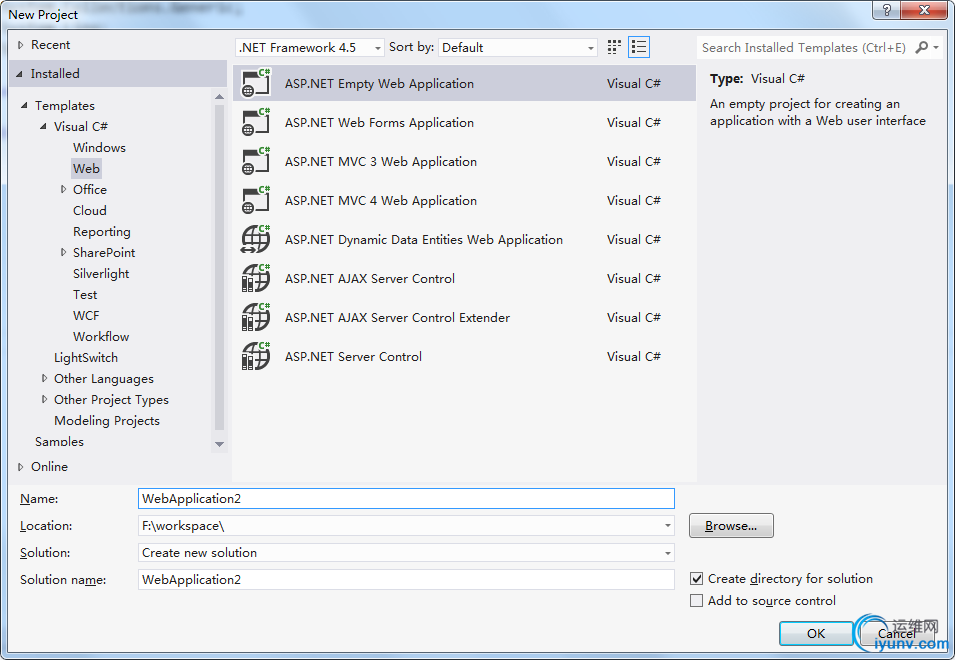Expand the Office tree node
Image resolution: width=955 pixels, height=660 pixels.
tap(63, 189)
